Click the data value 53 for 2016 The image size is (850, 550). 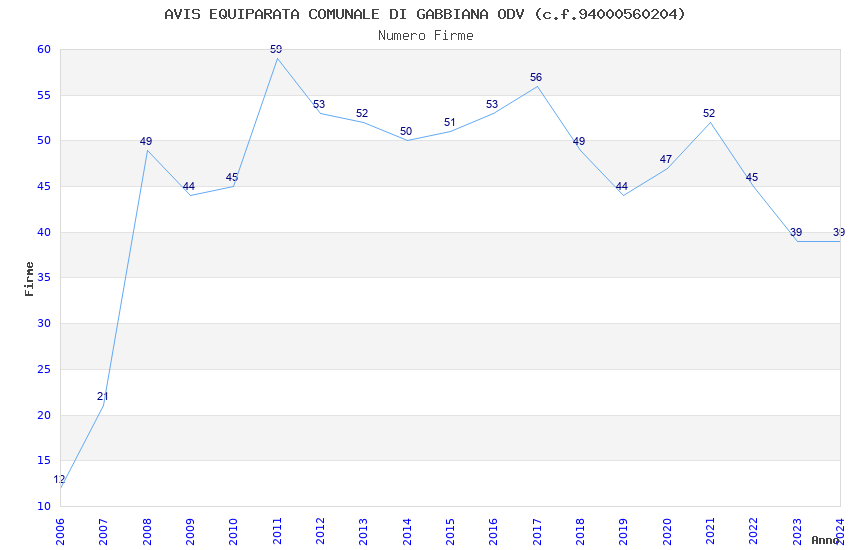click(x=492, y=104)
